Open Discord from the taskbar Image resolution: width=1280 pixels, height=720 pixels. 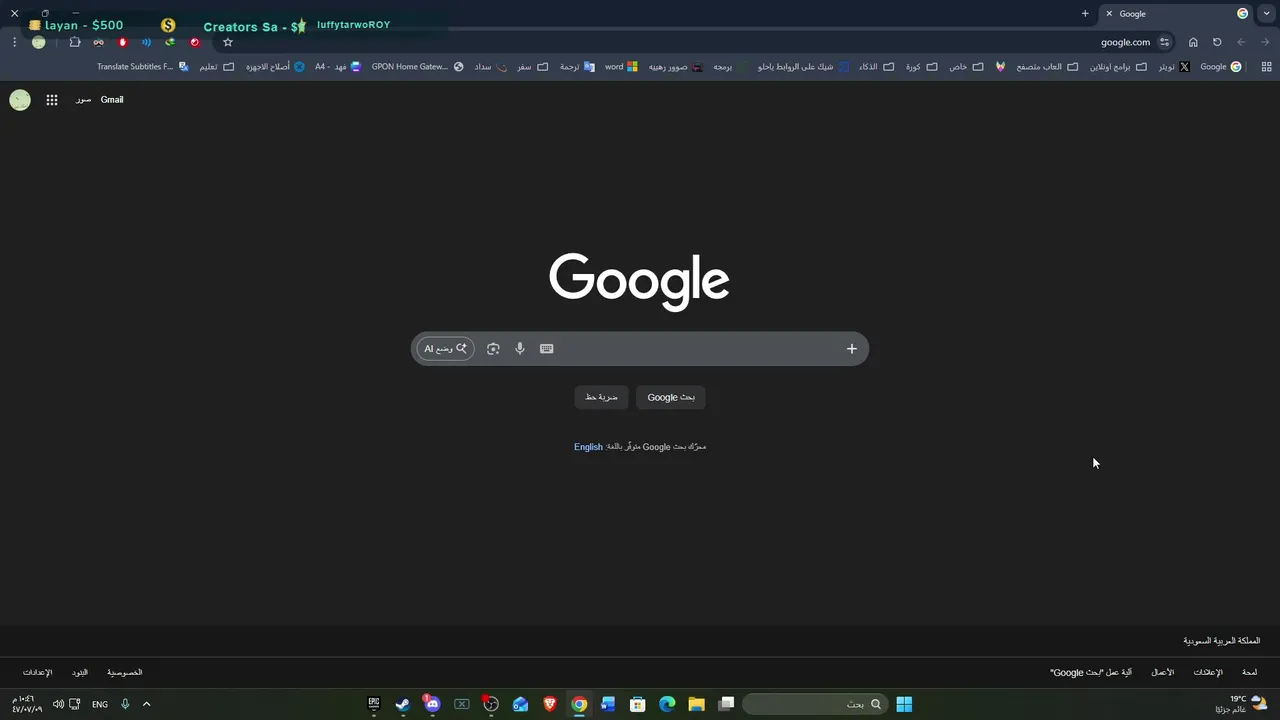coord(432,704)
